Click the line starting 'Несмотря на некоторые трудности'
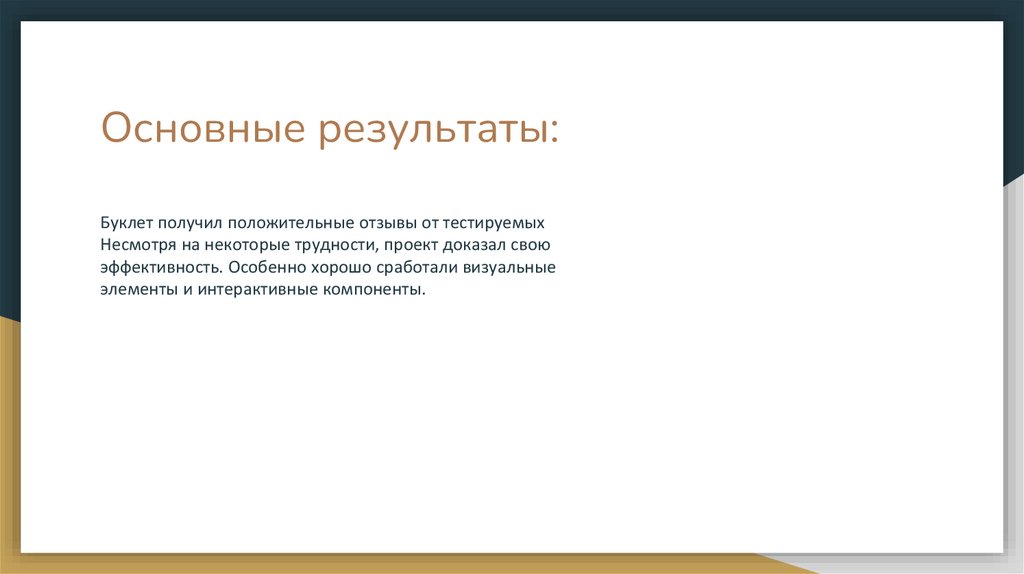This screenshot has width=1024, height=574. click(x=325, y=245)
